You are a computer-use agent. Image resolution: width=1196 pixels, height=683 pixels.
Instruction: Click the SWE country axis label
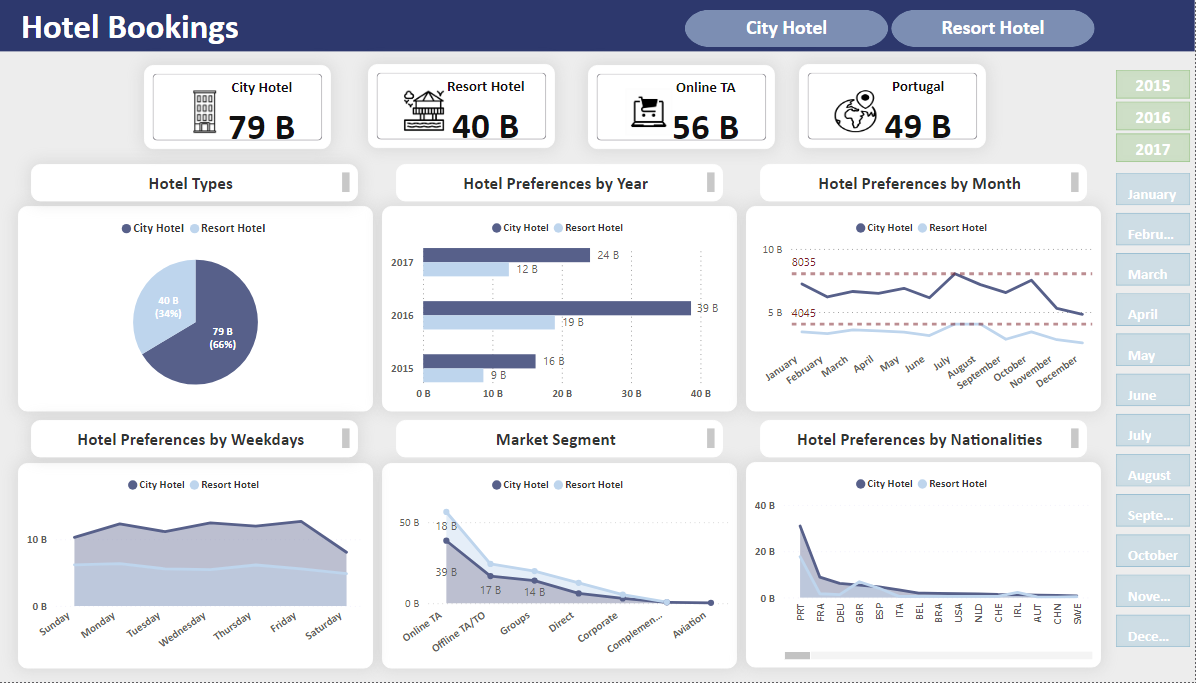(x=1078, y=614)
